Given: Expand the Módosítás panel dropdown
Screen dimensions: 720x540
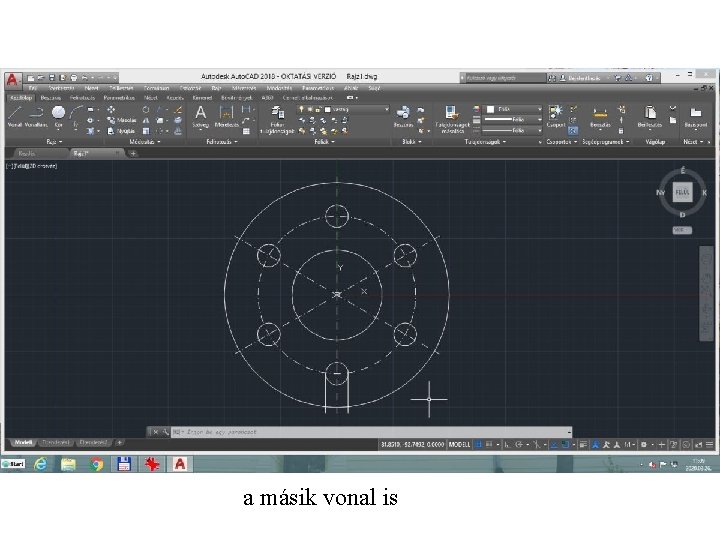Looking at the screenshot, I should coord(145,142).
